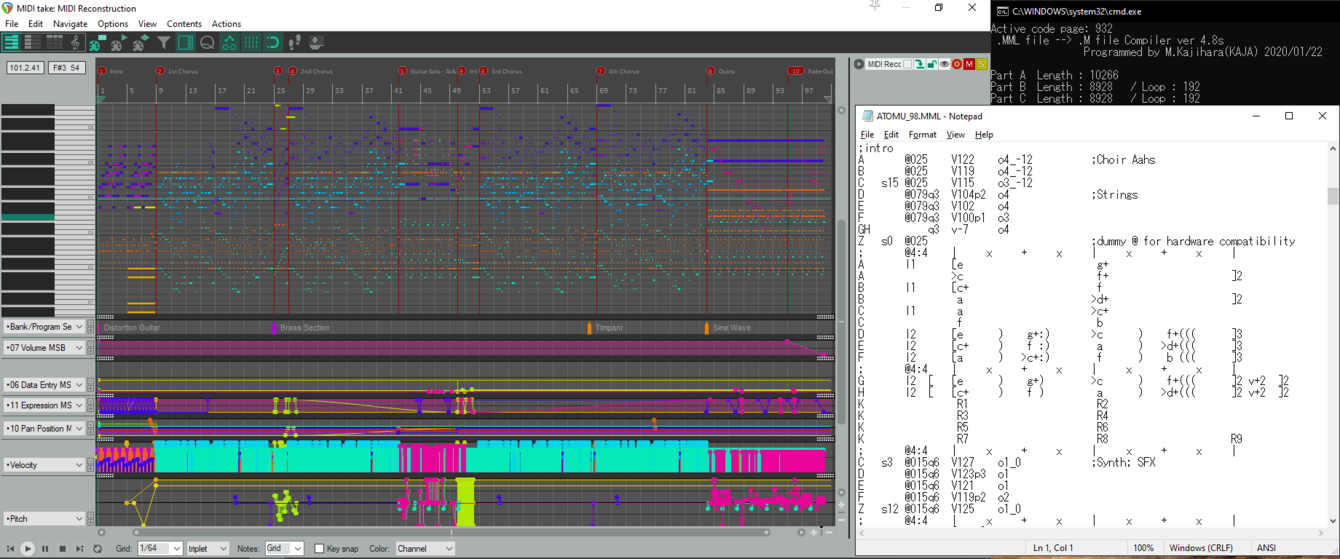Image resolution: width=1340 pixels, height=559 pixels.
Task: Click the lock icon in MIDI track list
Action: coord(931,64)
